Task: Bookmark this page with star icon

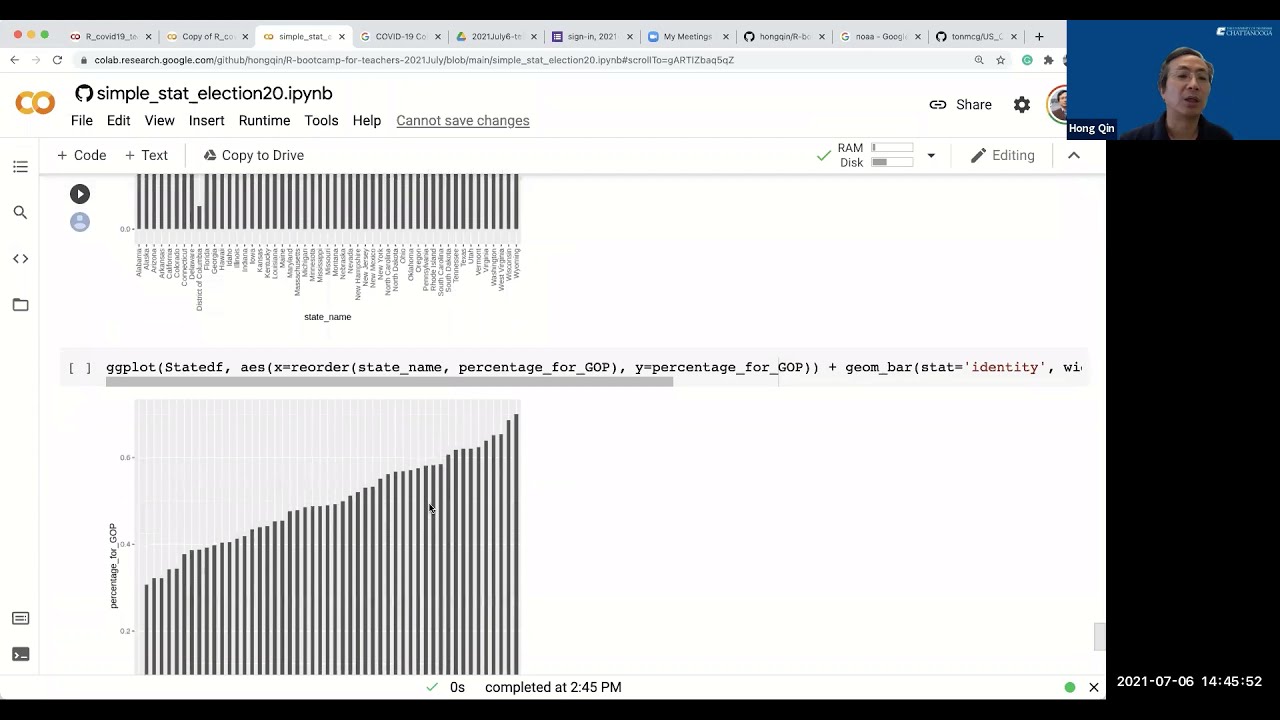Action: click(x=1000, y=60)
